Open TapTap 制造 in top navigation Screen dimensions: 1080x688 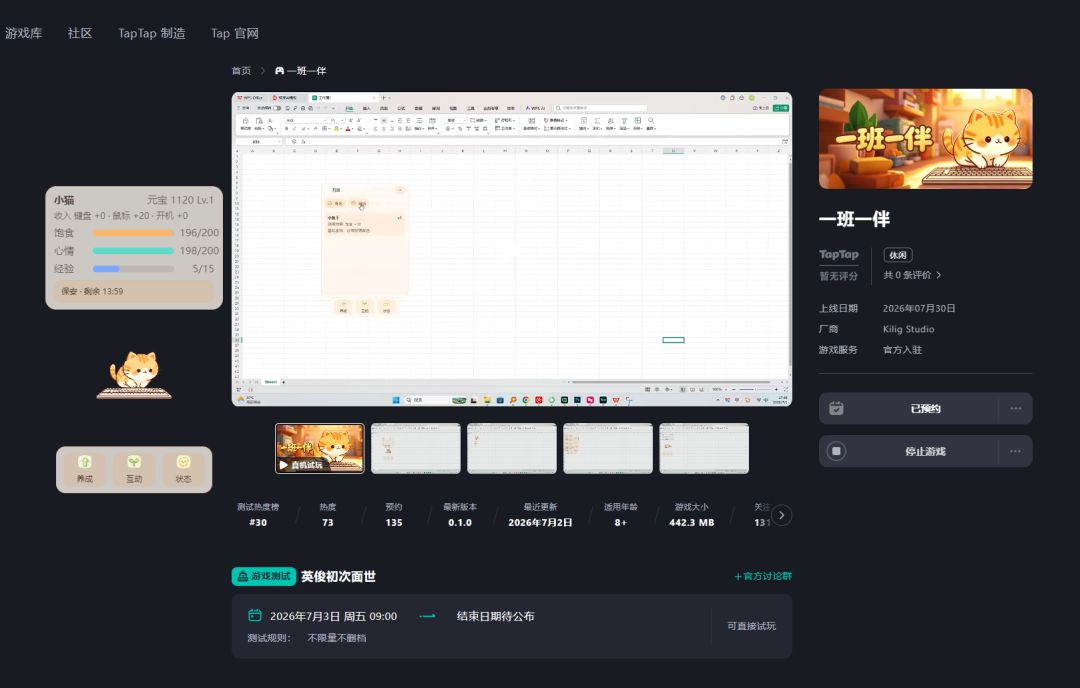[152, 33]
